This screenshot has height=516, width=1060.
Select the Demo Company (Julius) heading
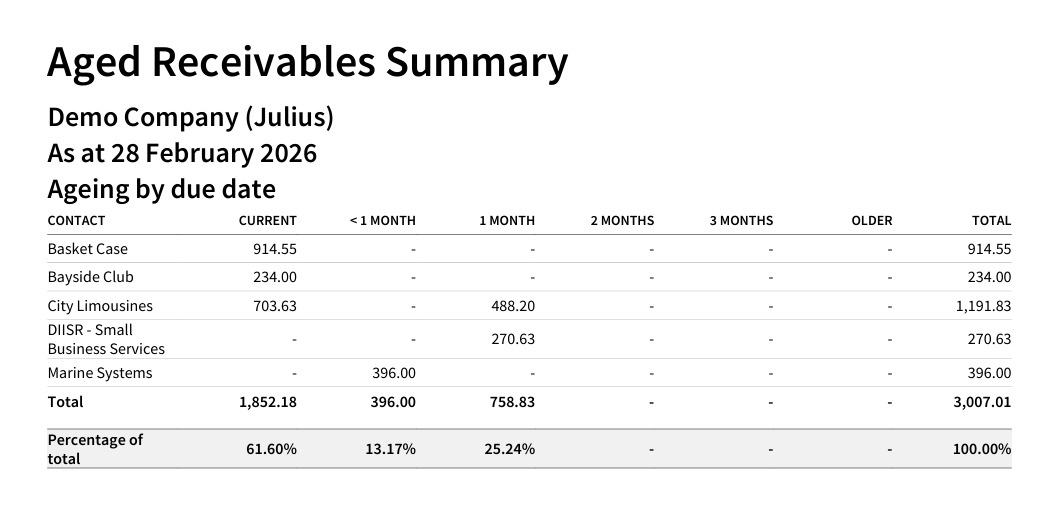coord(190,117)
